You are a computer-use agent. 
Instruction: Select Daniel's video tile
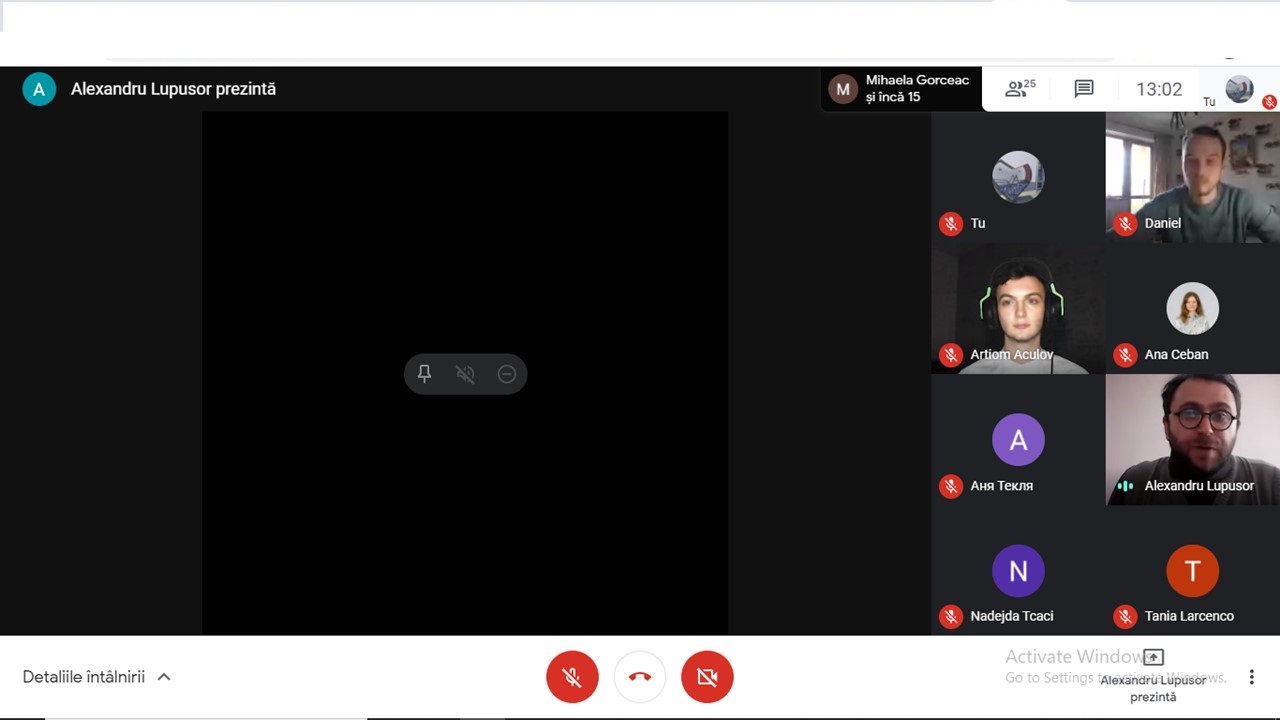tap(1192, 177)
